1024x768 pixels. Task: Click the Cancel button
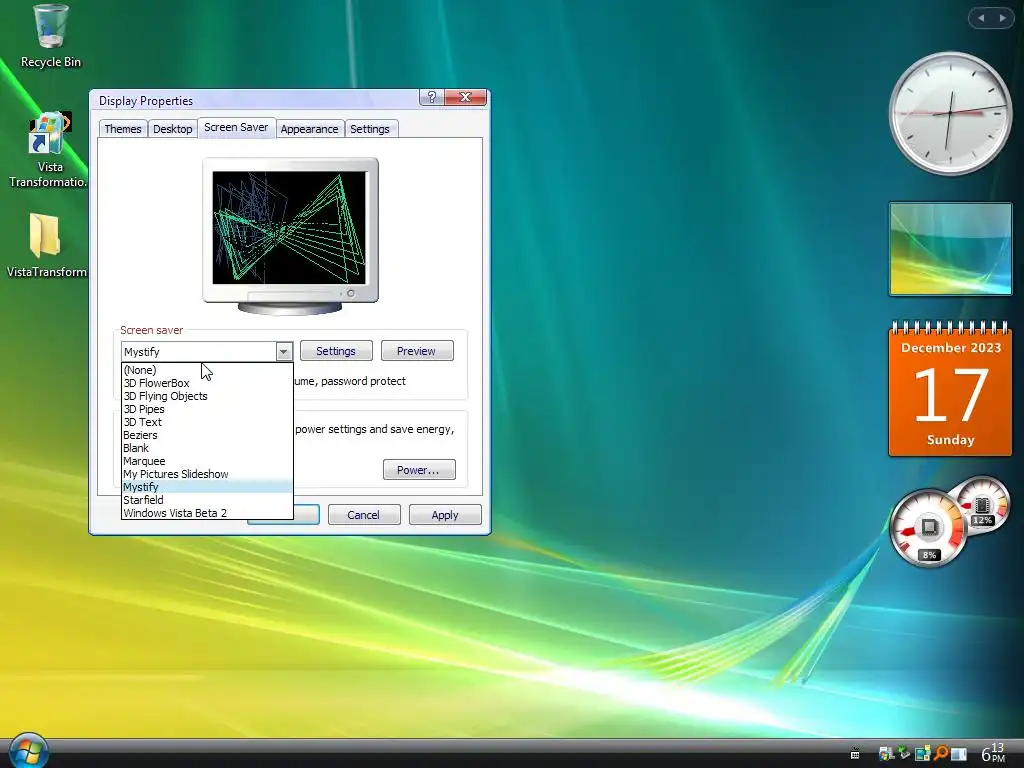pyautogui.click(x=364, y=515)
